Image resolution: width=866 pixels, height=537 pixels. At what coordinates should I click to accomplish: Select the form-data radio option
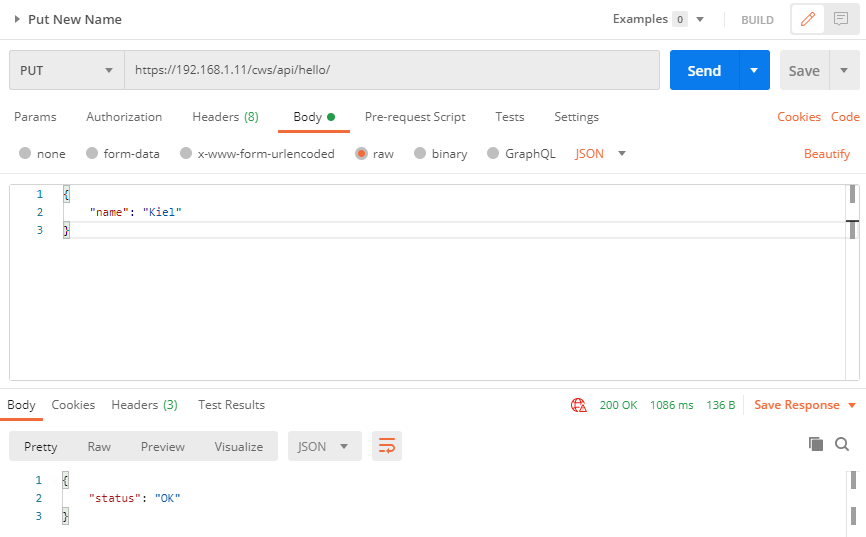pos(92,154)
